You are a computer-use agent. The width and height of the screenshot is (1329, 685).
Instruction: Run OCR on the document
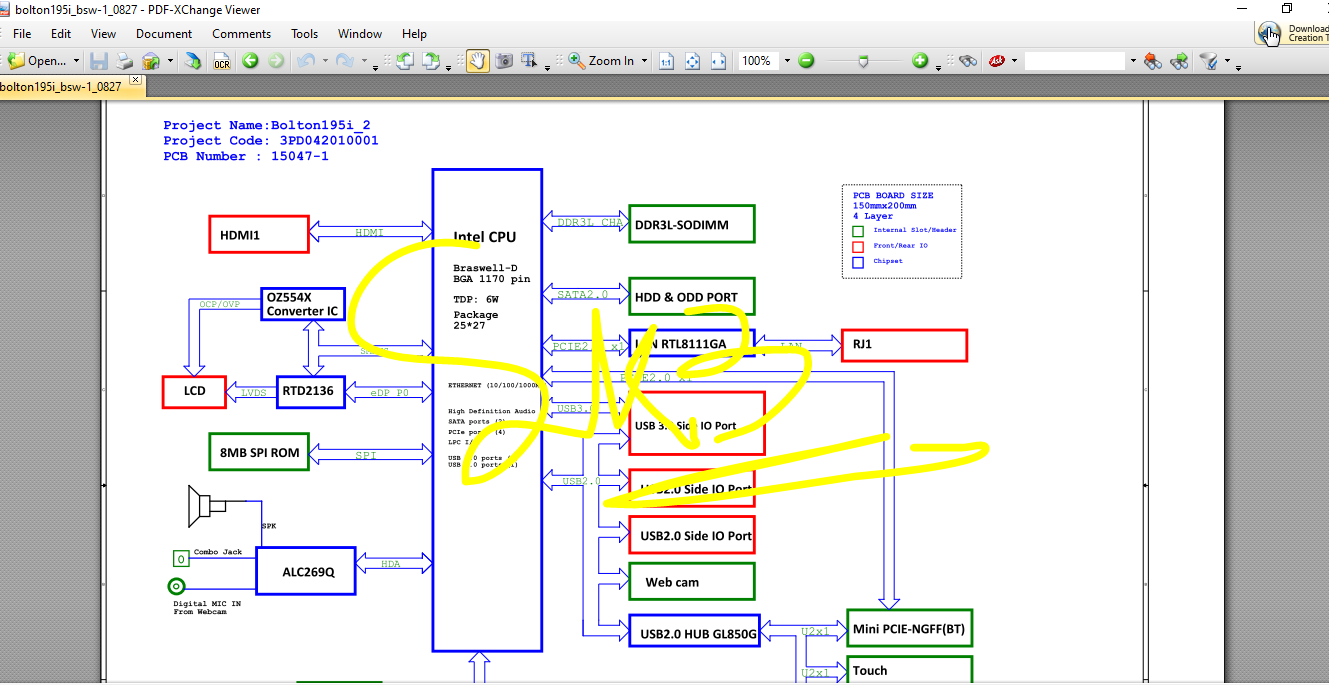(x=222, y=61)
